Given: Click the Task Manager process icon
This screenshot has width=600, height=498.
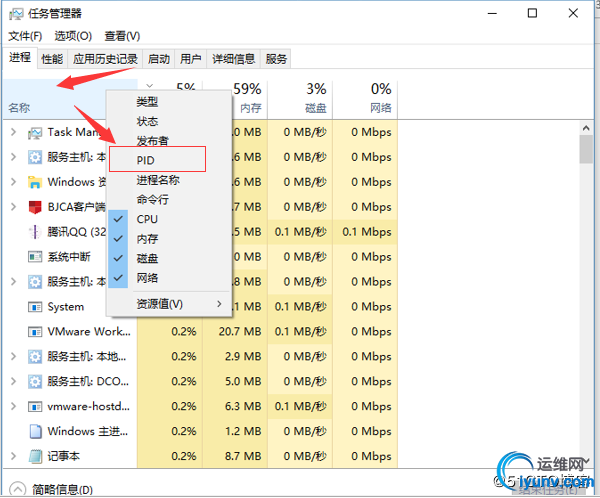Looking at the screenshot, I should pyautogui.click(x=35, y=133).
